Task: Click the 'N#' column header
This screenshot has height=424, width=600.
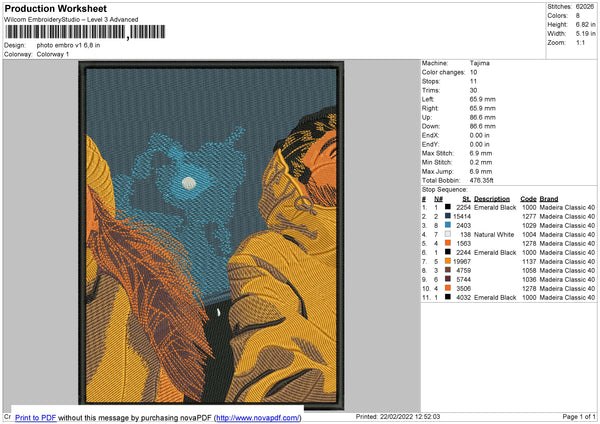Action: point(438,199)
